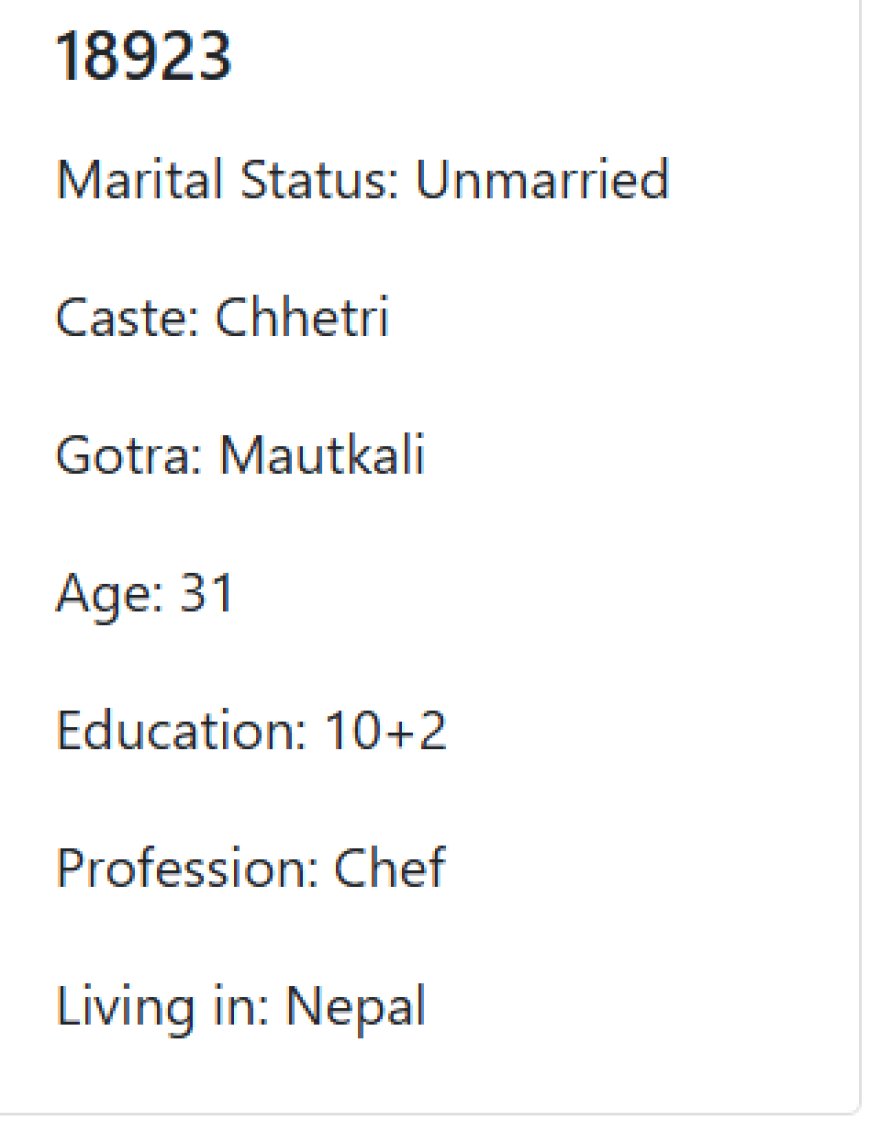Click the 'Mautkali' gotra value
The width and height of the screenshot is (870, 1121).
pyautogui.click(x=322, y=455)
